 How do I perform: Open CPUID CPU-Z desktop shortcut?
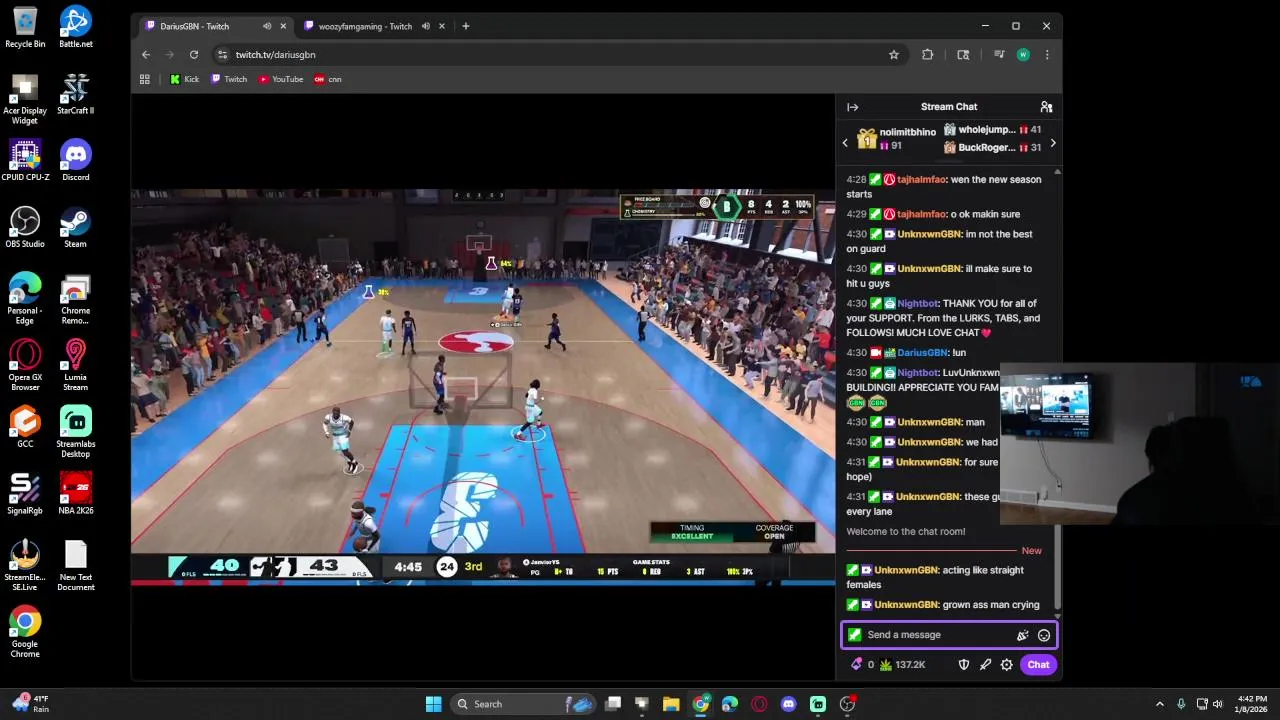pyautogui.click(x=25, y=161)
